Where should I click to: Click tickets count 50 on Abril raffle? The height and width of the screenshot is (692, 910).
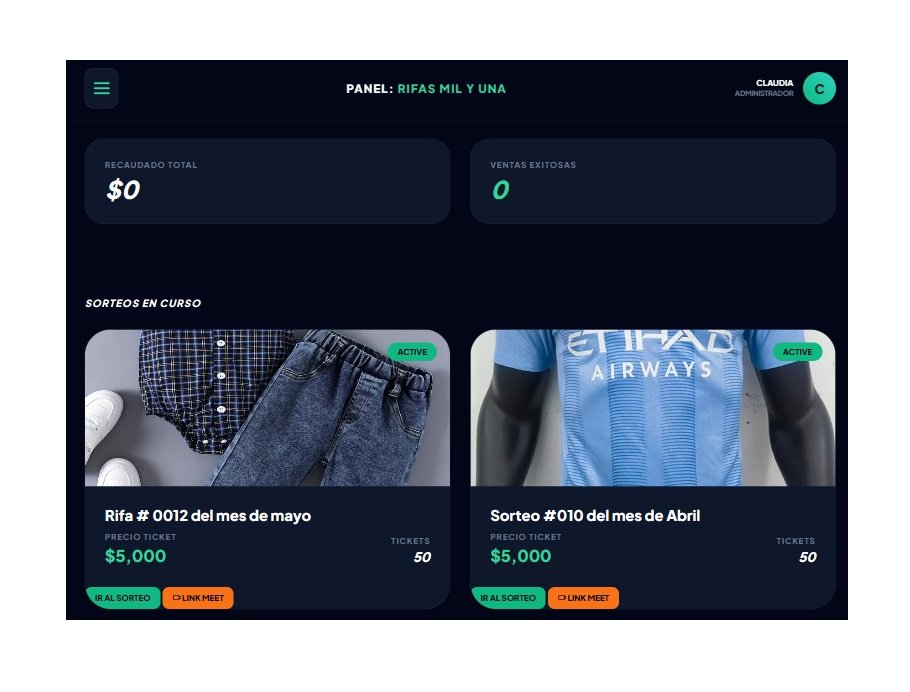coord(807,557)
